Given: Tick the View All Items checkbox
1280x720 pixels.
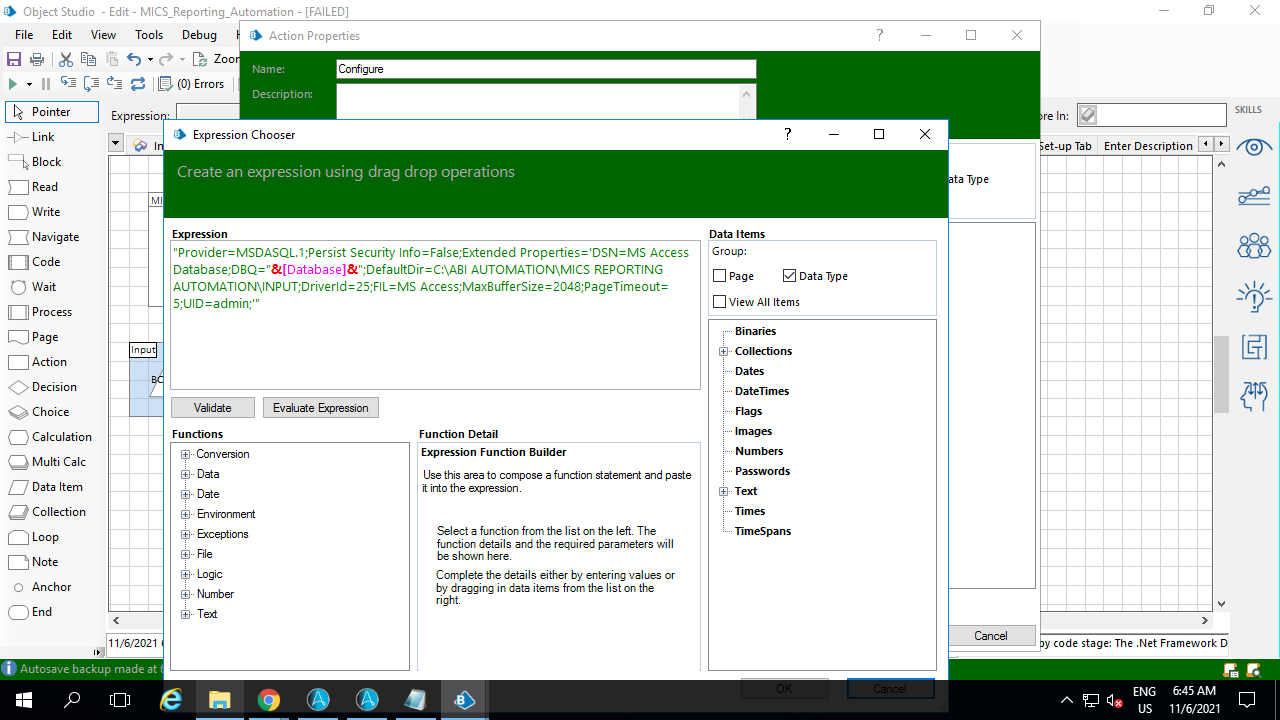Looking at the screenshot, I should [720, 302].
